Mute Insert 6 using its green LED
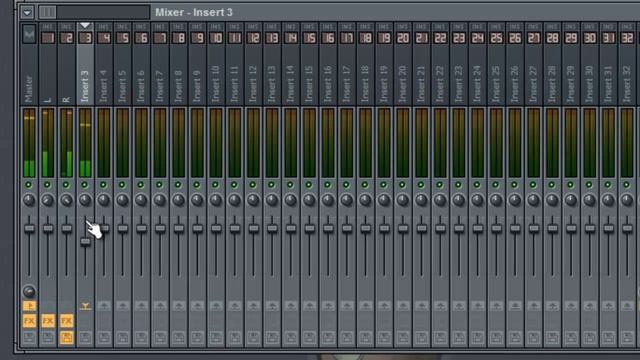This screenshot has width=640, height=360. click(141, 185)
